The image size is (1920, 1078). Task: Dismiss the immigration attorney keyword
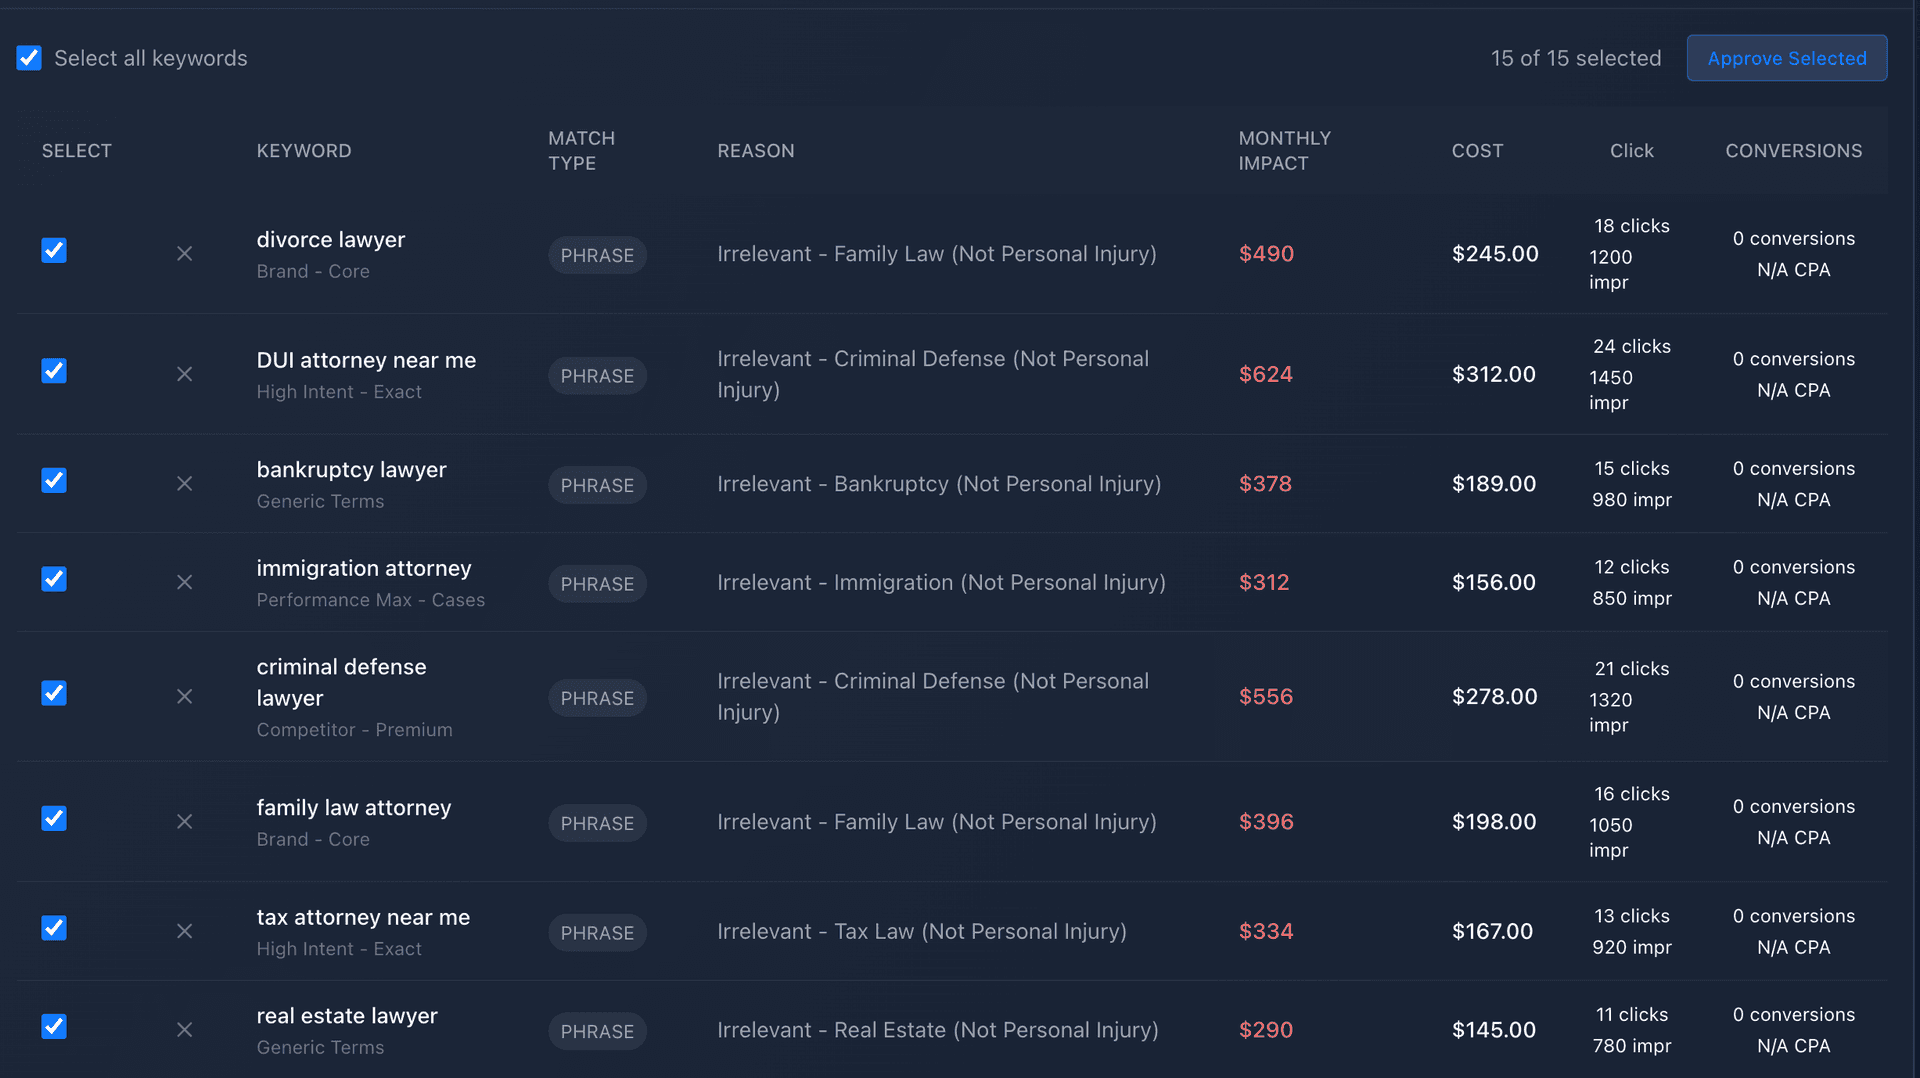click(184, 582)
